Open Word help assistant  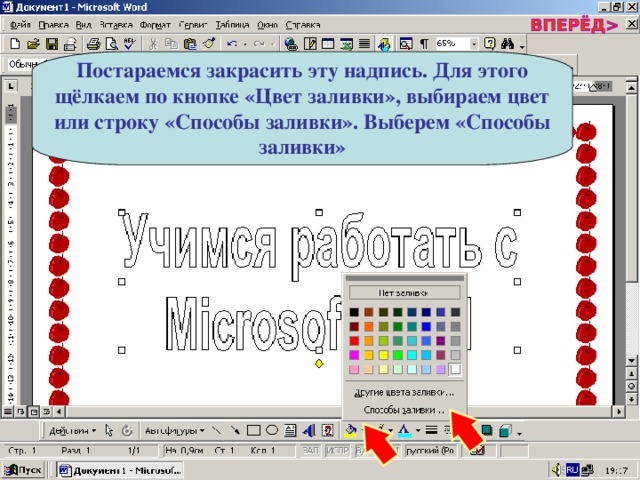(489, 43)
